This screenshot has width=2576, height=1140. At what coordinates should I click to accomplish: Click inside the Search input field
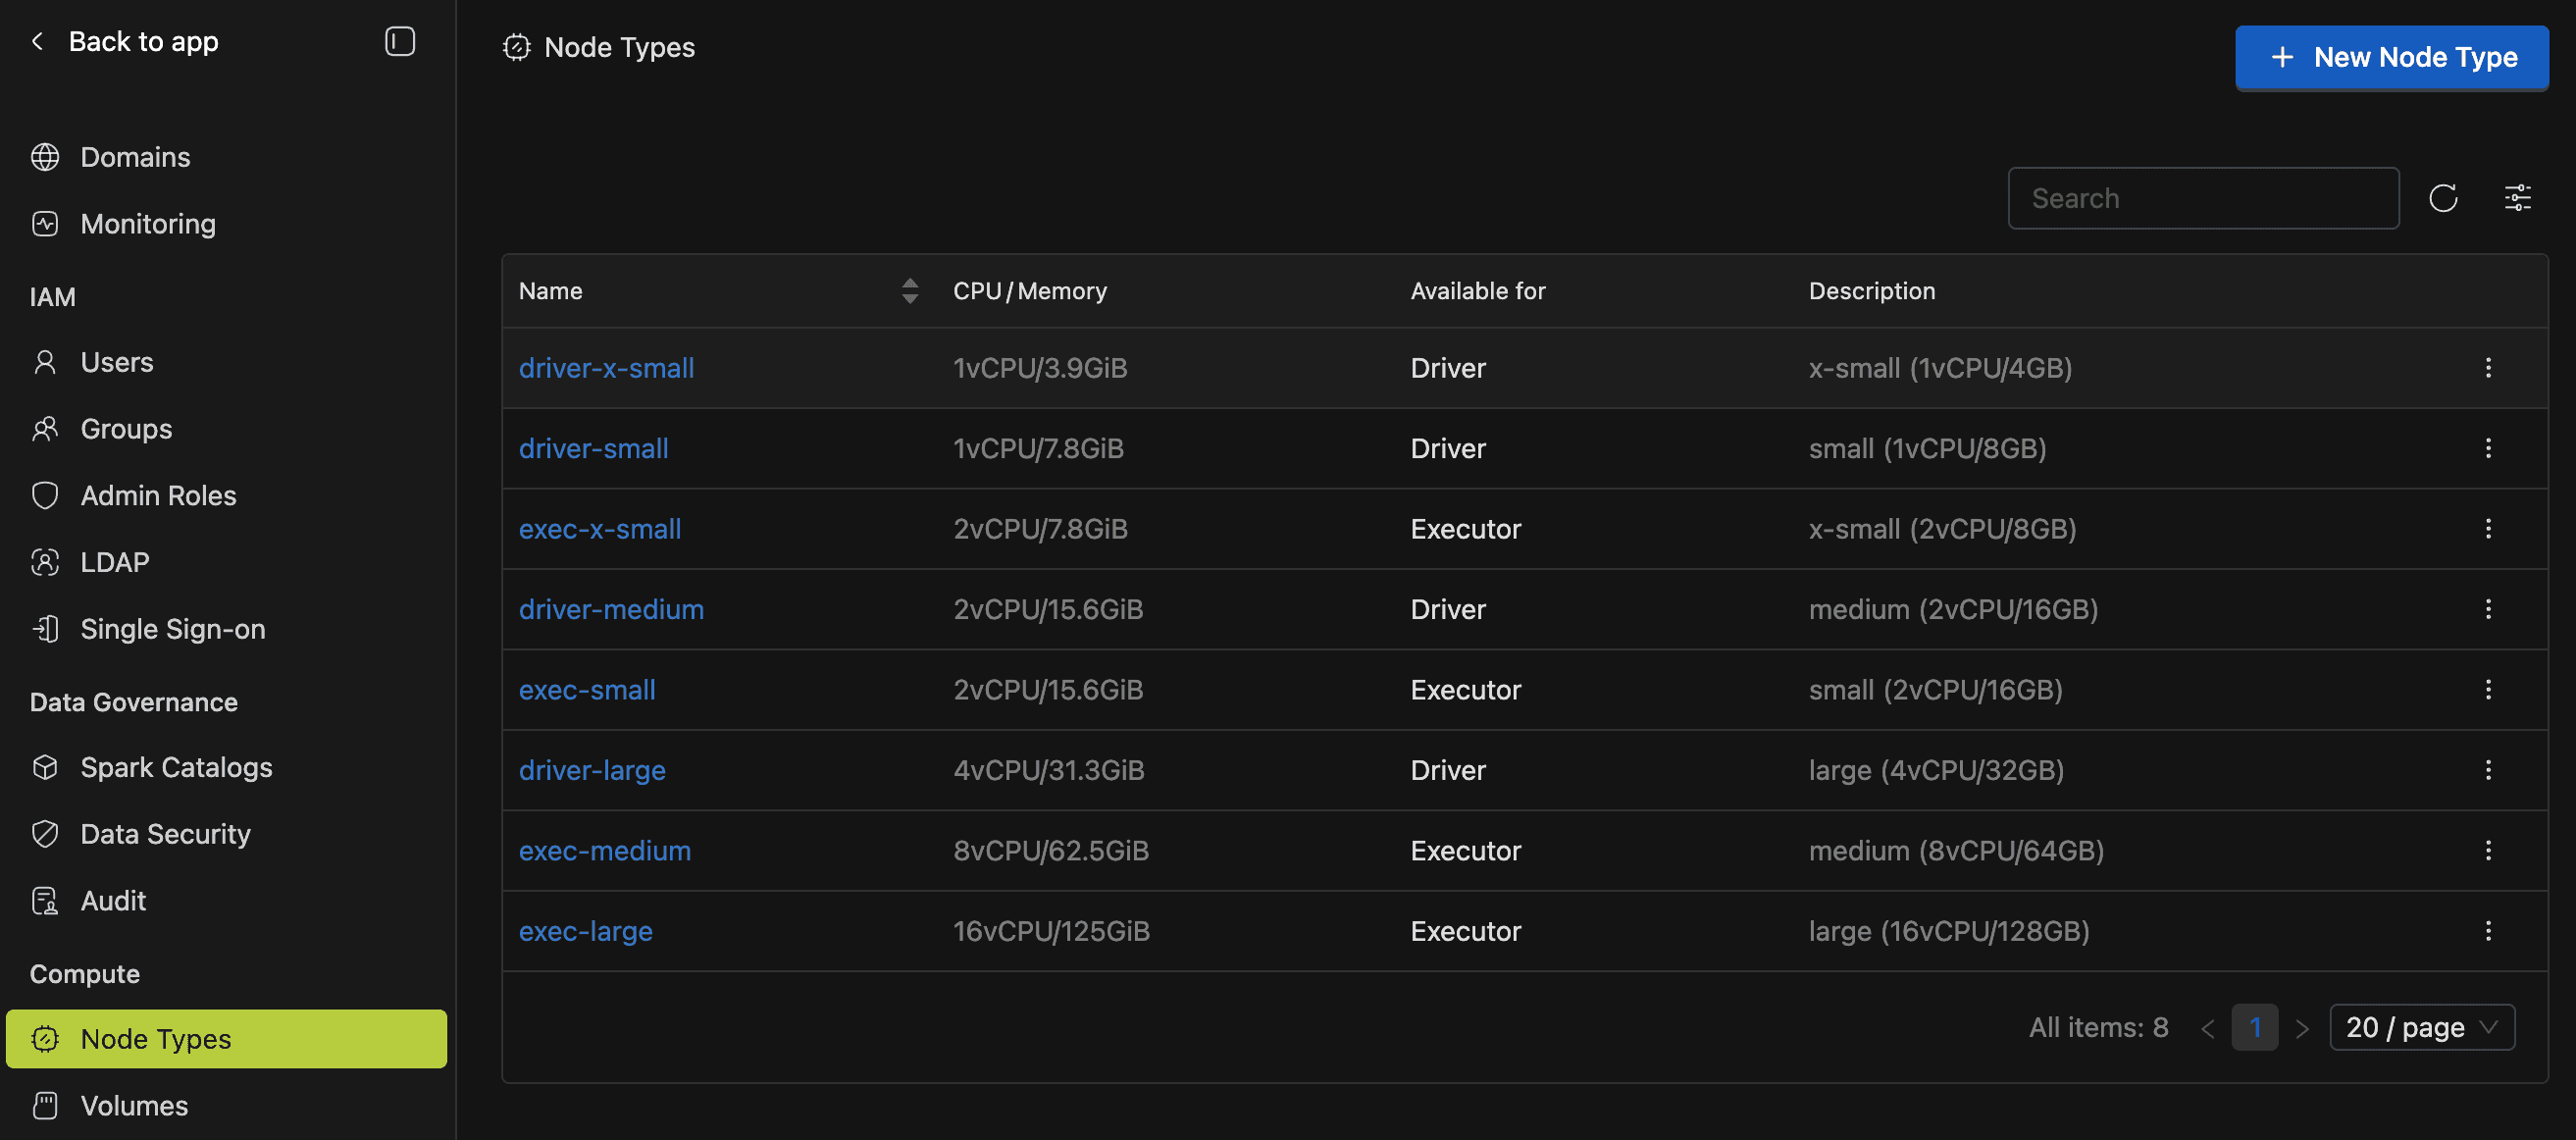coord(2202,198)
